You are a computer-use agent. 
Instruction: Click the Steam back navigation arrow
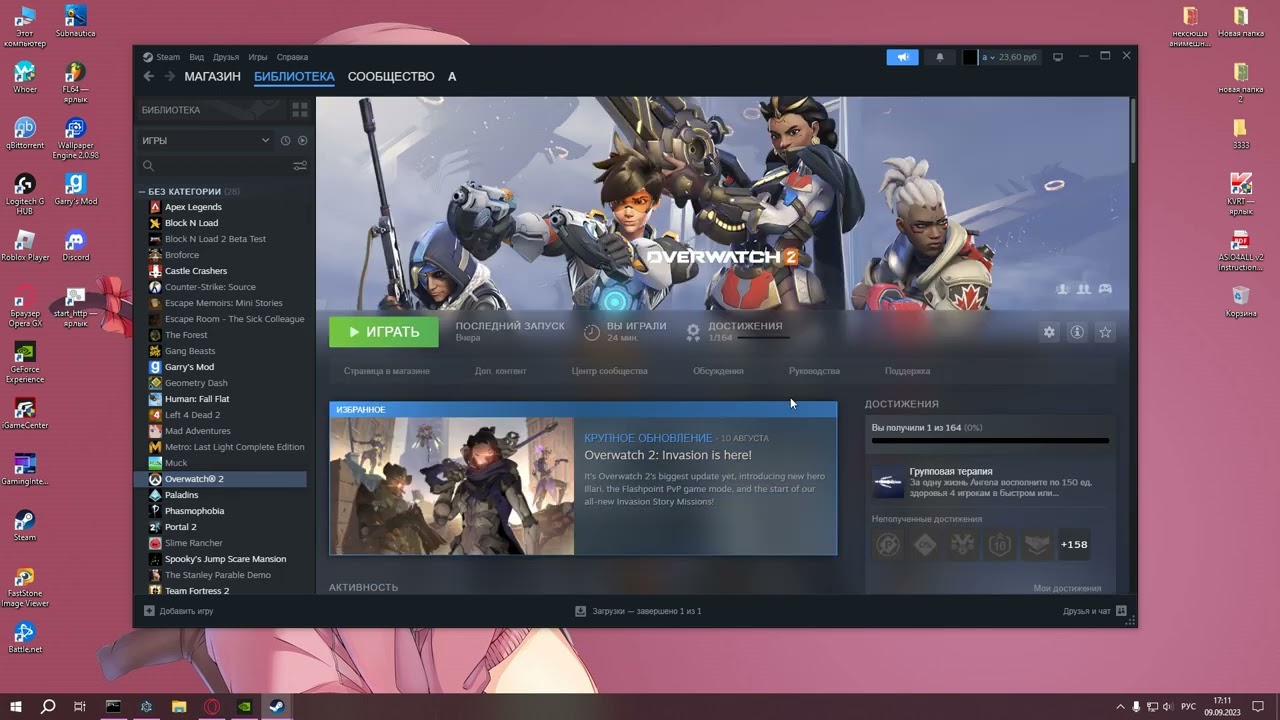point(149,77)
